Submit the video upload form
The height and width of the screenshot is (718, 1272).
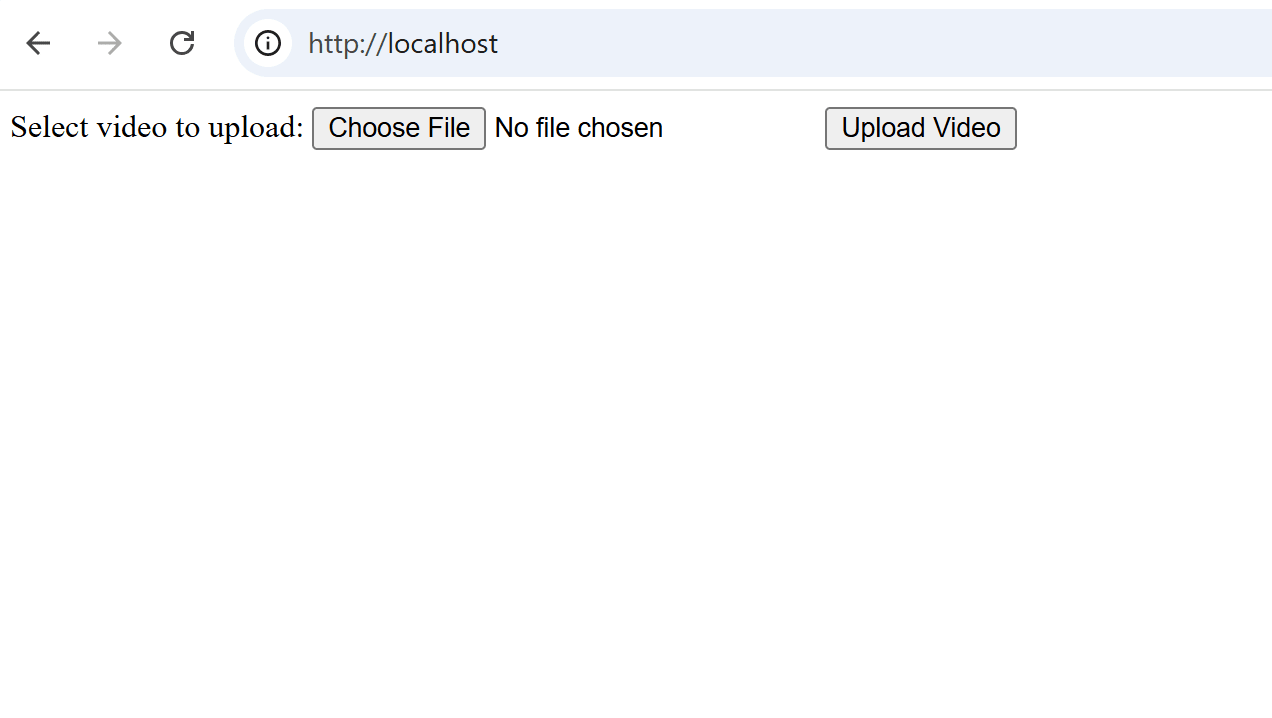click(920, 128)
